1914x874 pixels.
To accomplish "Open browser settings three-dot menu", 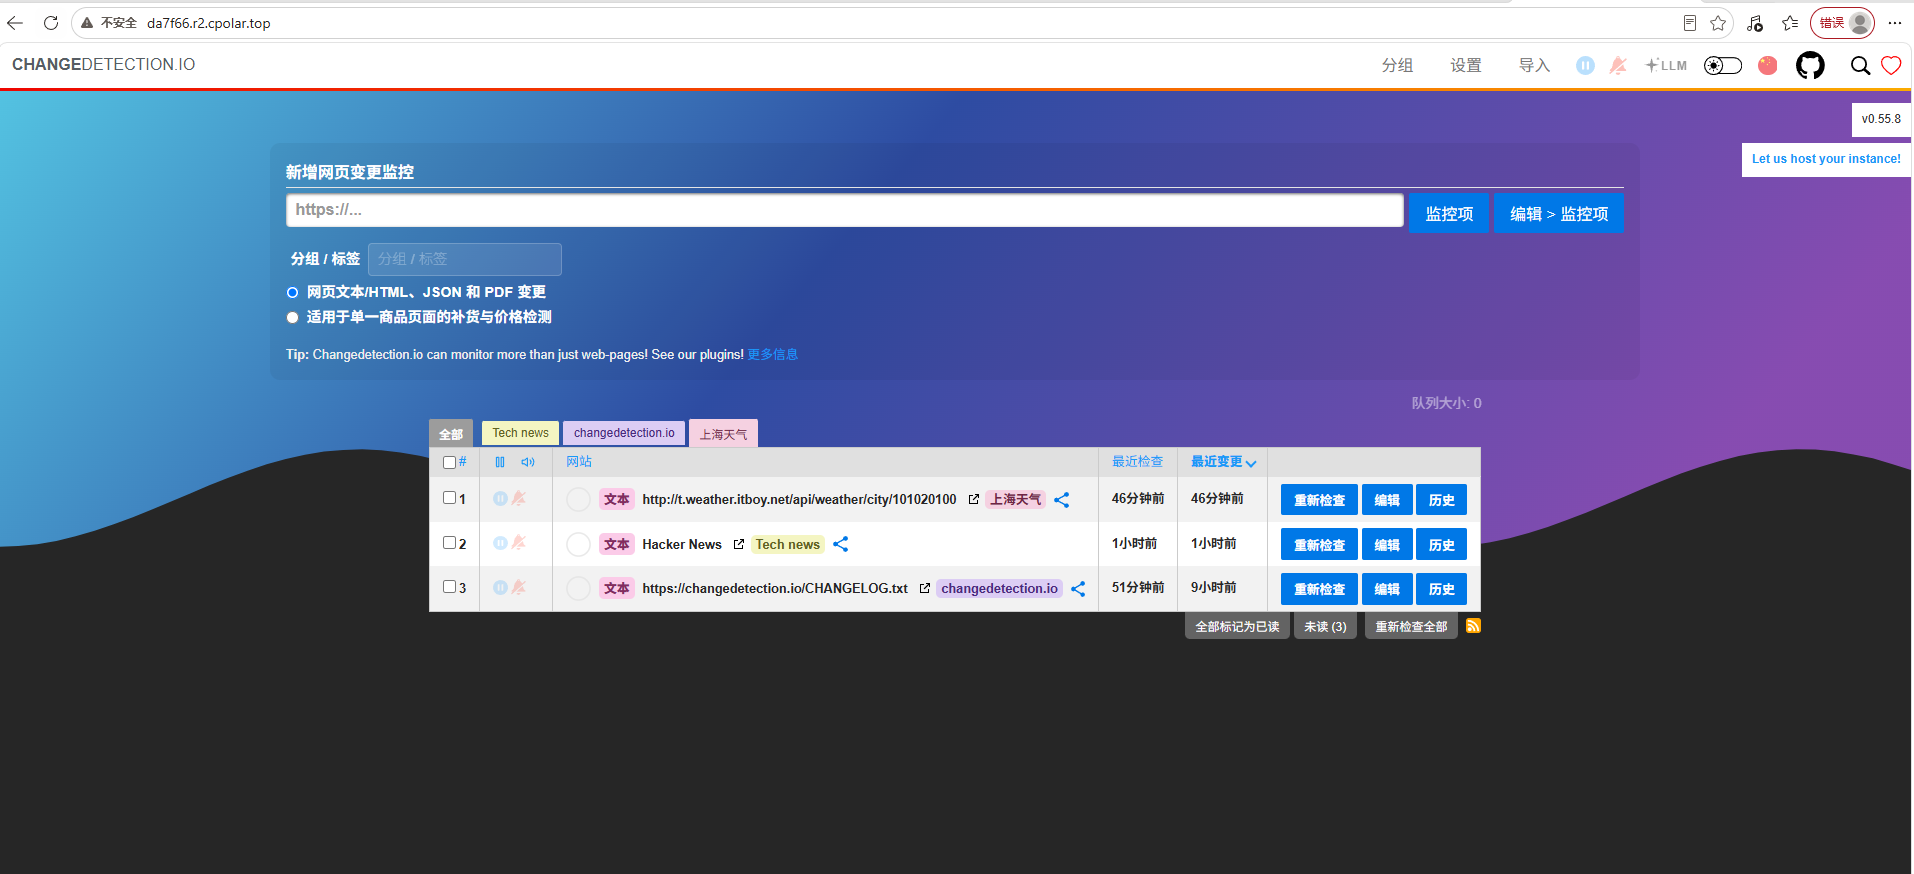I will coord(1895,23).
